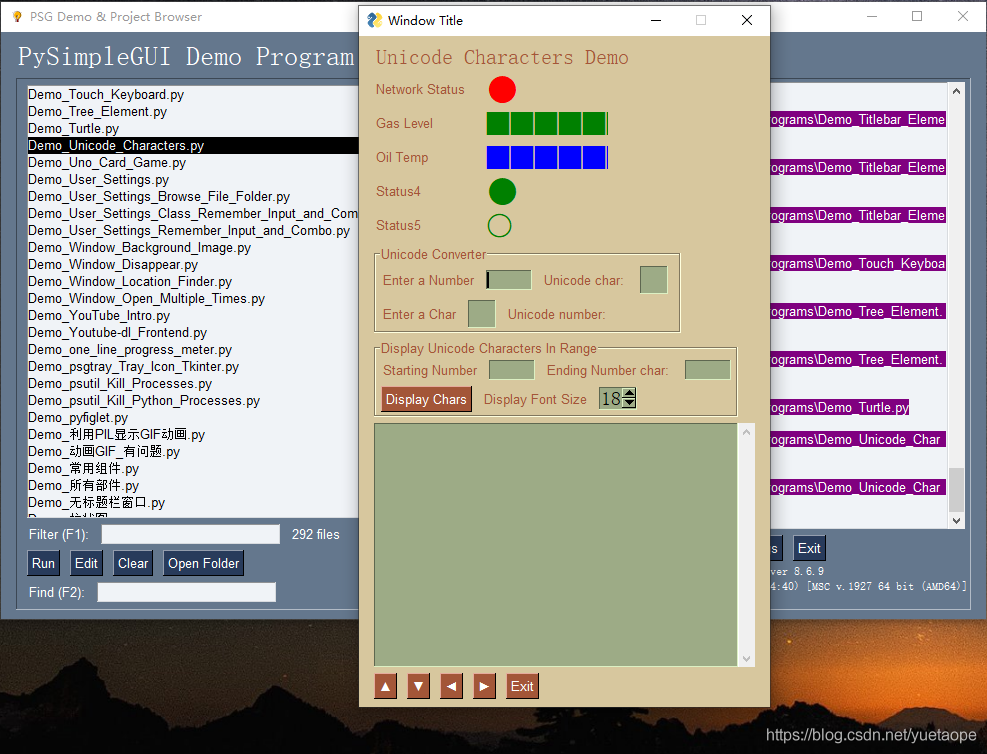Viewport: 987px width, 754px height.
Task: Click the PSG output pane scroll down arrow
Action: coord(956,520)
